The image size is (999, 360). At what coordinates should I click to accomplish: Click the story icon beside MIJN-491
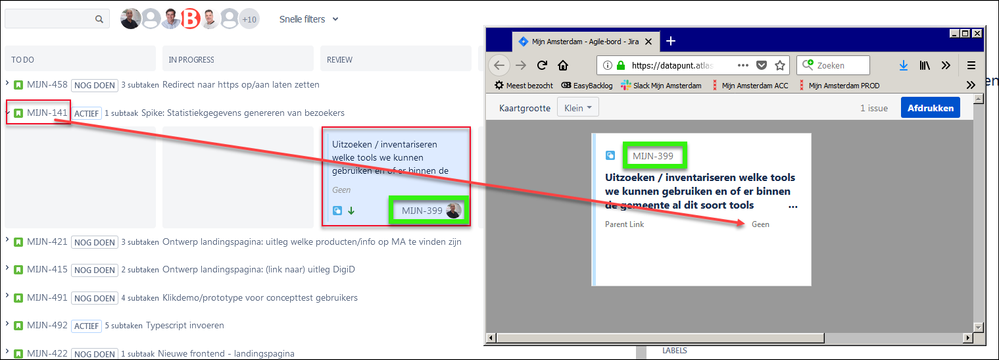click(19, 298)
